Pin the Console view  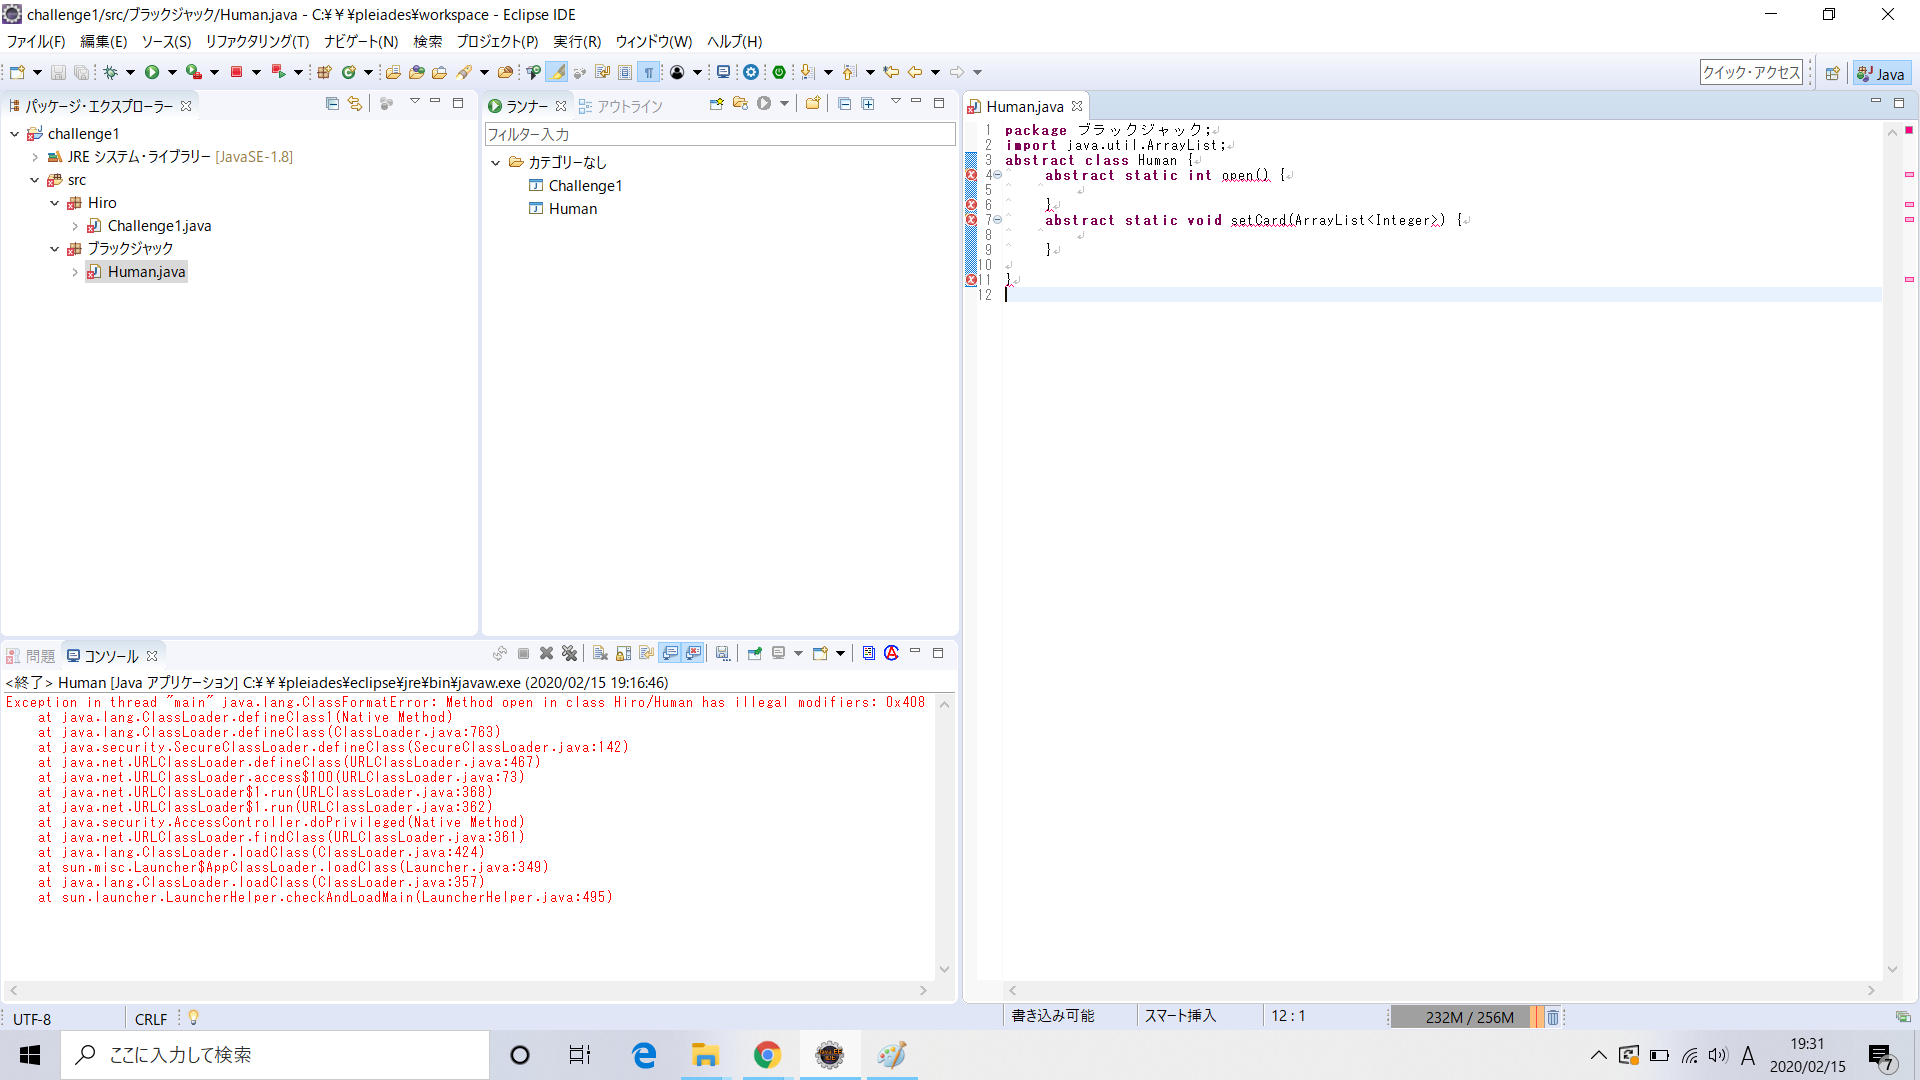[x=755, y=653]
